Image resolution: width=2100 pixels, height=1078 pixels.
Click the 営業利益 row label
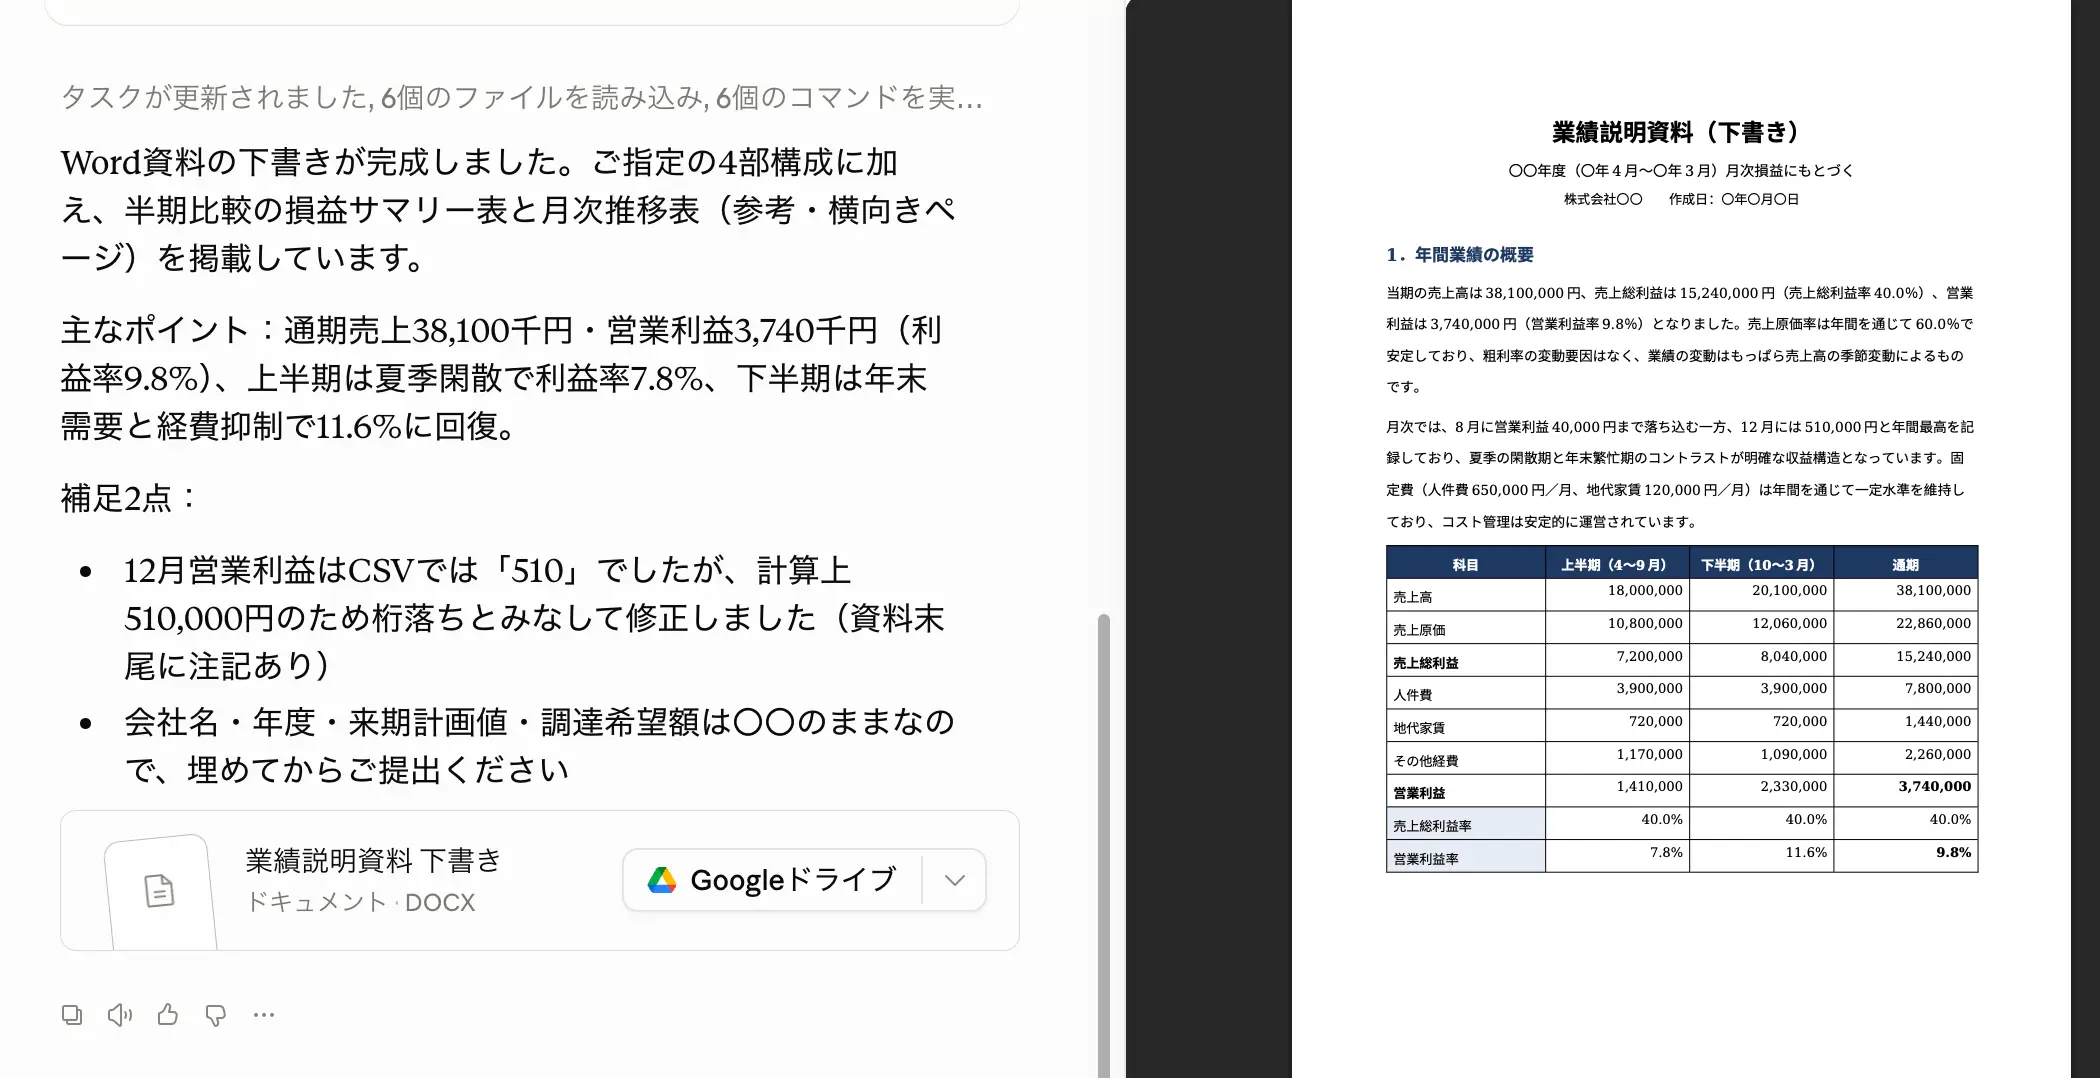point(1419,793)
